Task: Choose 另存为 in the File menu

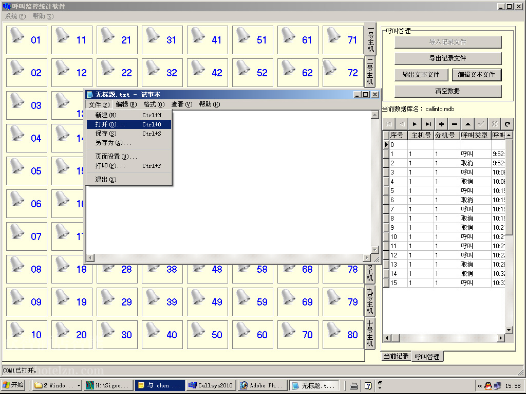Action: [x=129, y=143]
